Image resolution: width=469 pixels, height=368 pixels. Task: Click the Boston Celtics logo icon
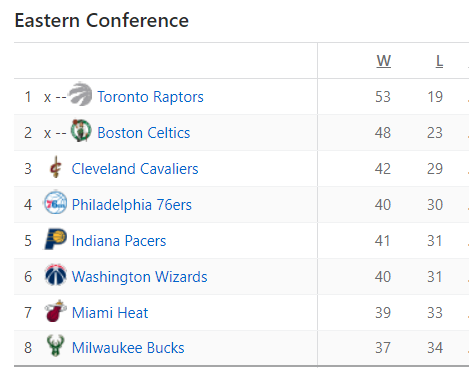click(81, 130)
